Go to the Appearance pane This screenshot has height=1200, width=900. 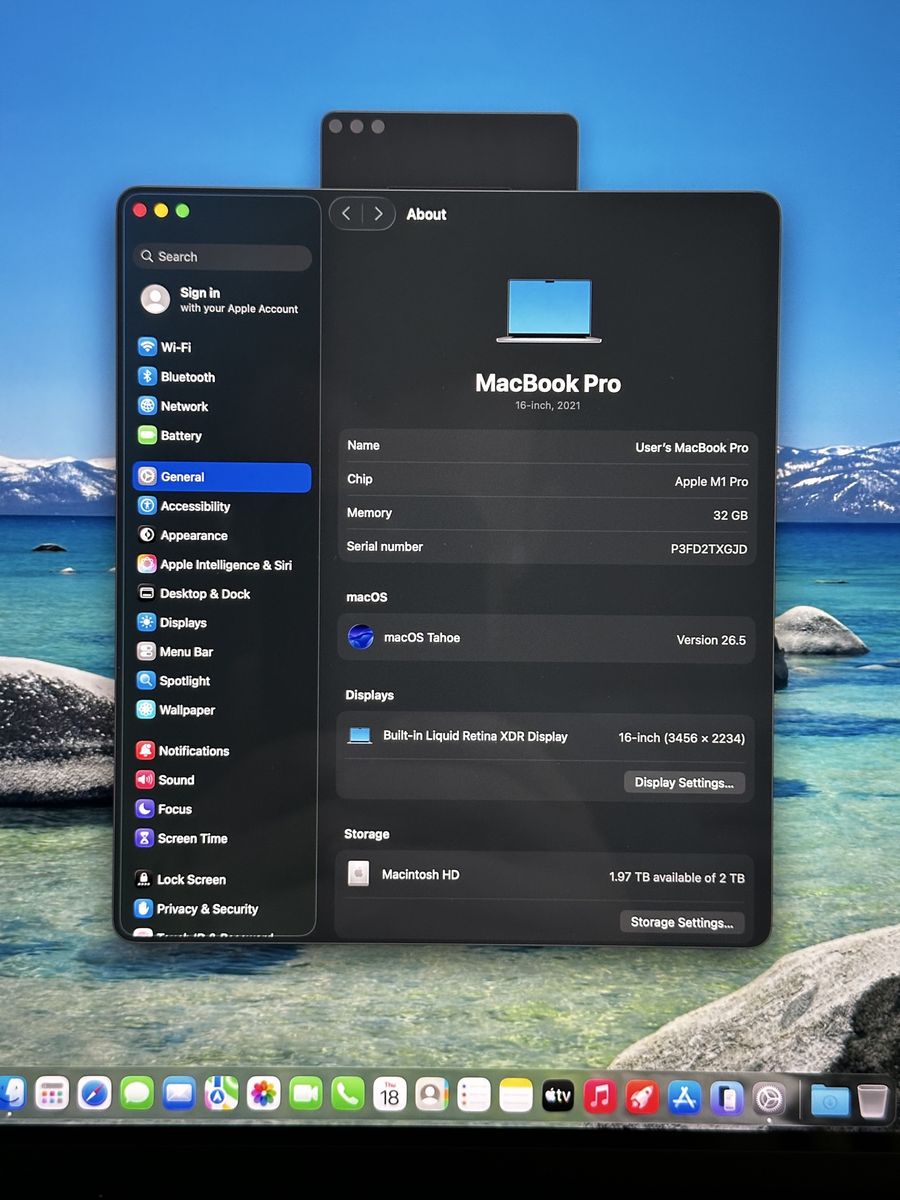pos(223,535)
